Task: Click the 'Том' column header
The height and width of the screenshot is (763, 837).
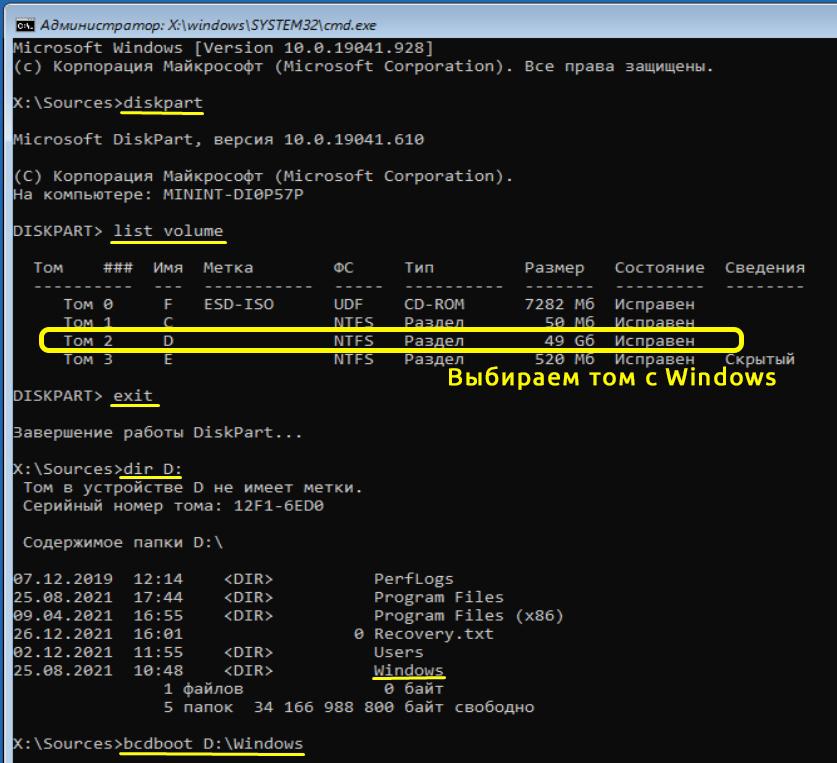Action: point(48,268)
